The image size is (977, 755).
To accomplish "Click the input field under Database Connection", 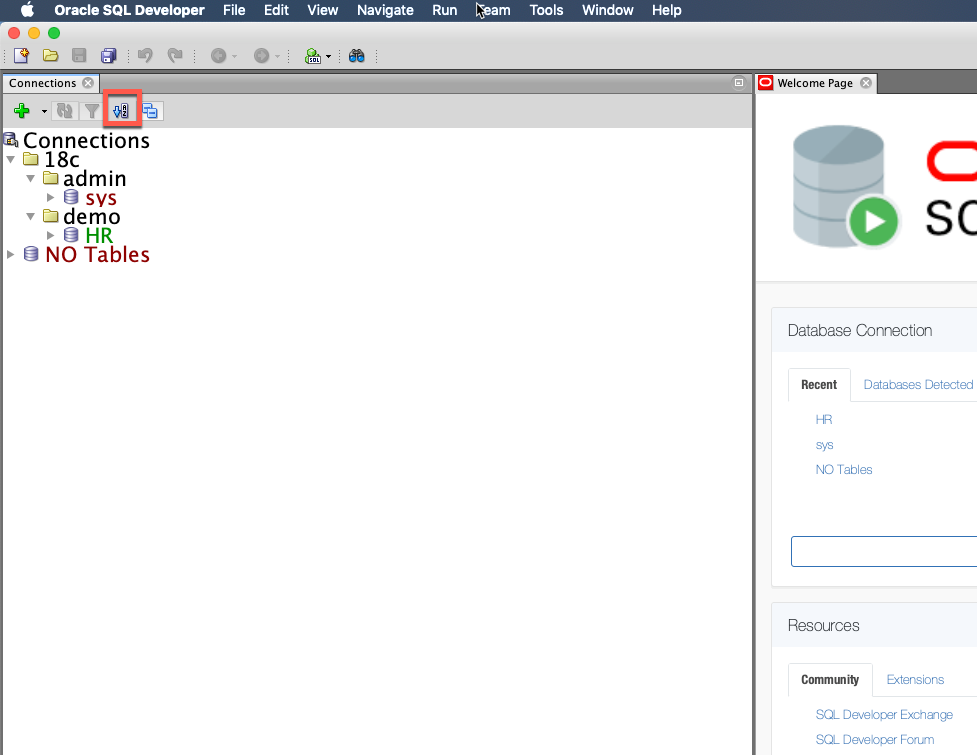I will pyautogui.click(x=884, y=551).
